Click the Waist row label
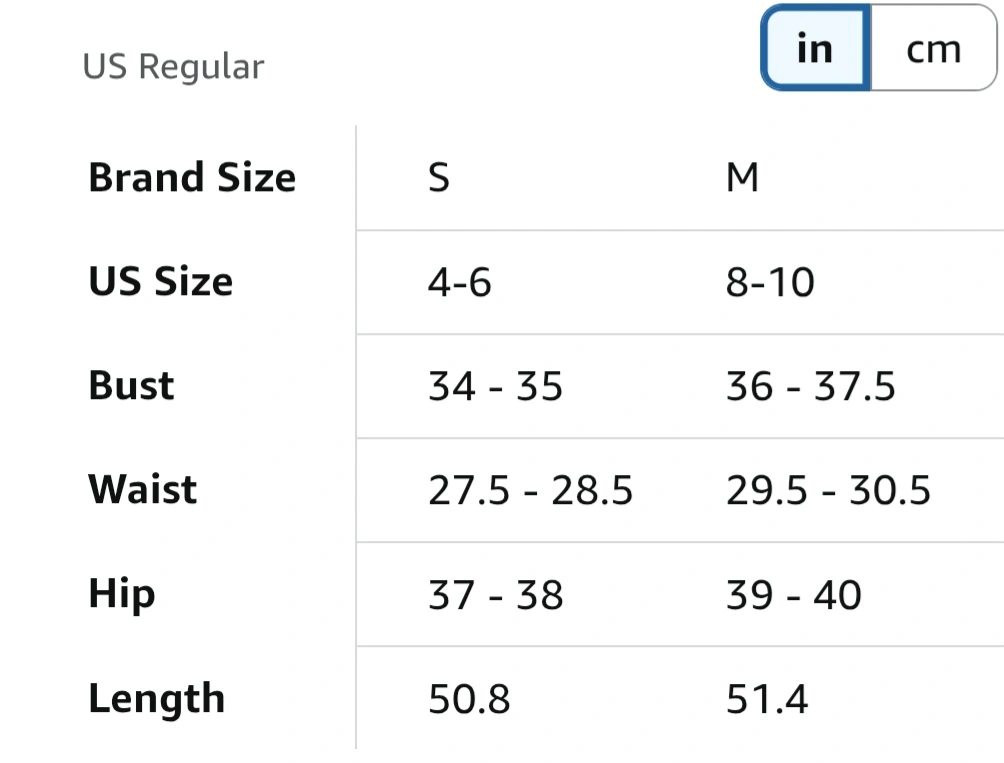 tap(142, 490)
